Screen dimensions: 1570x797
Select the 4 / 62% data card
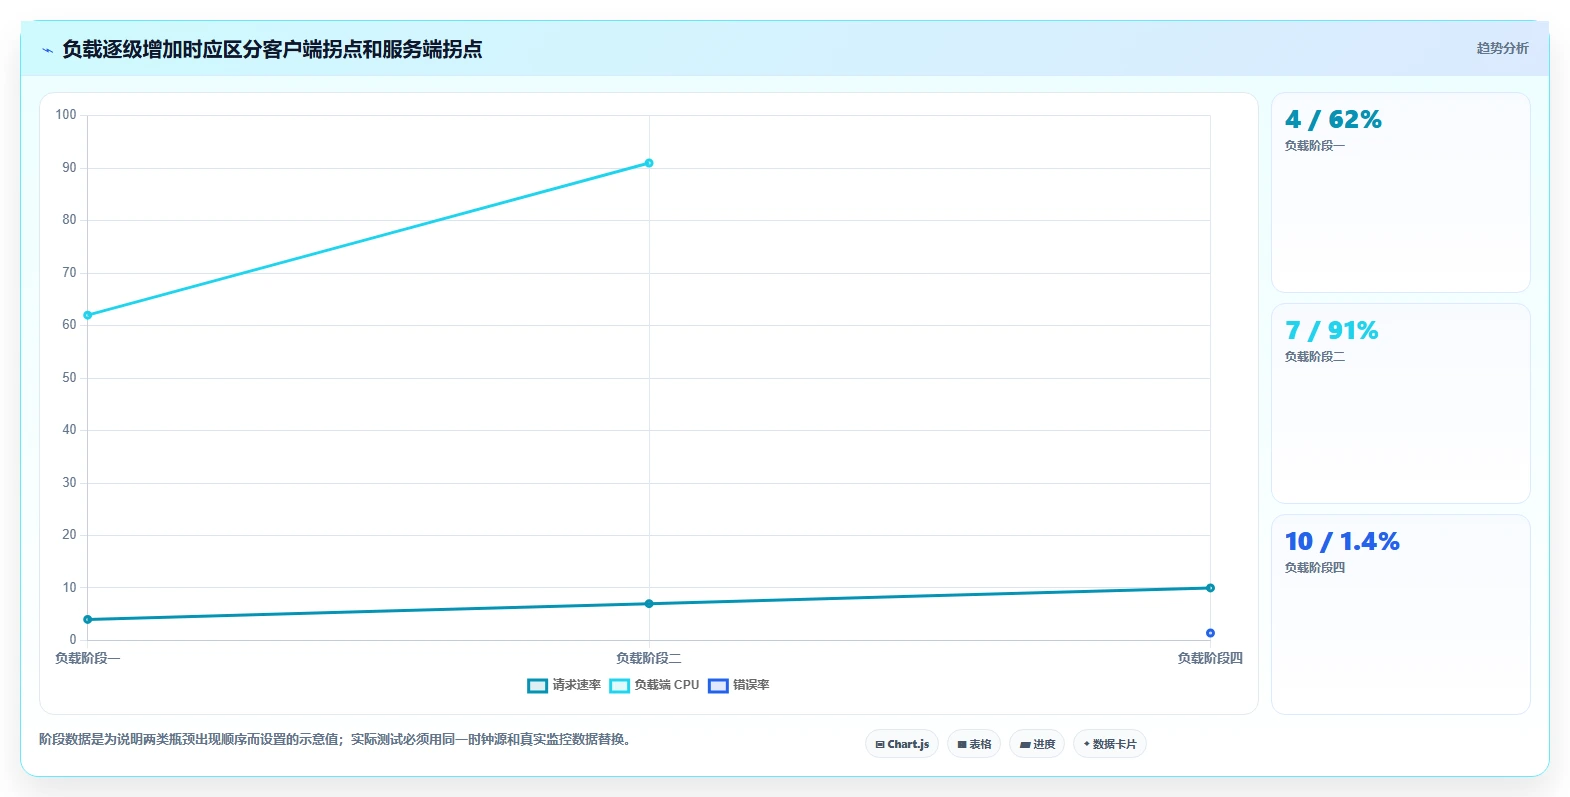point(1400,192)
